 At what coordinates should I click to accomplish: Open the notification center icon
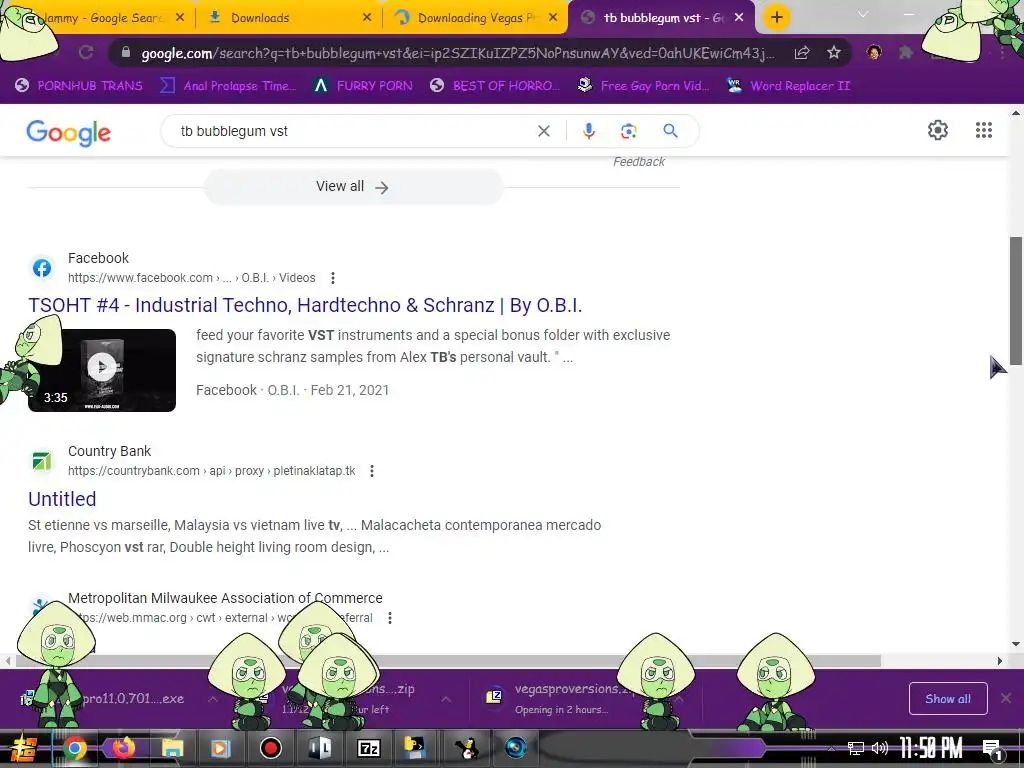[992, 749]
